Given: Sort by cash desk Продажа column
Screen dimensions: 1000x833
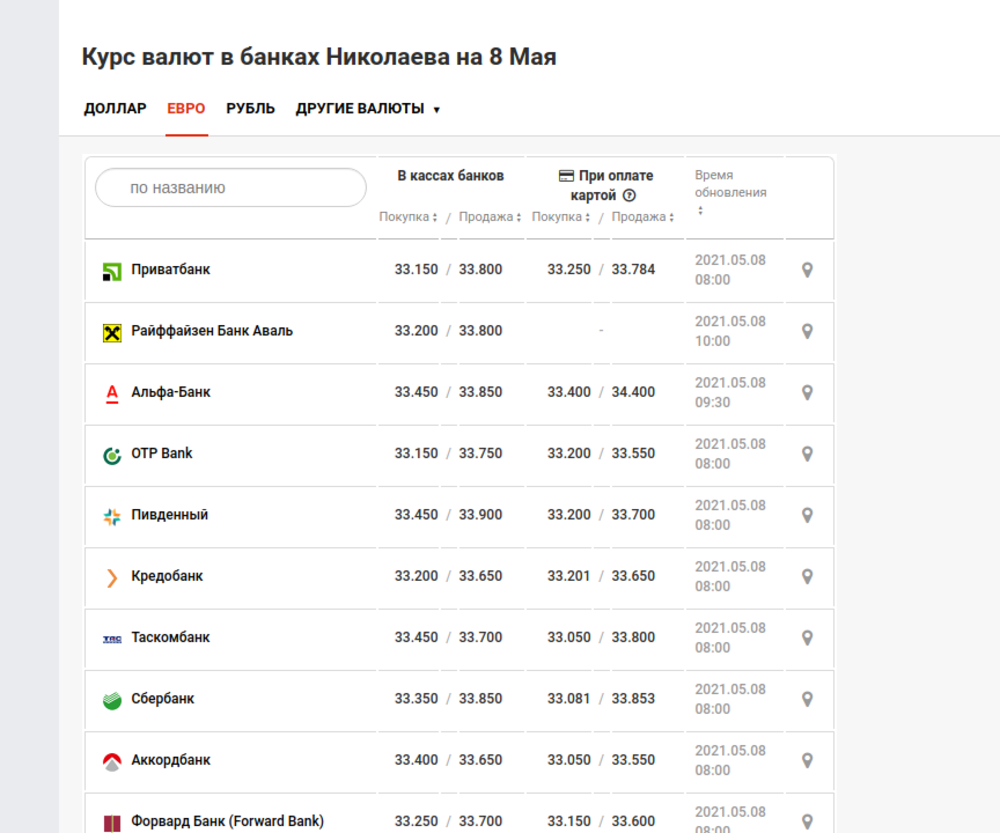Looking at the screenshot, I should point(490,217).
